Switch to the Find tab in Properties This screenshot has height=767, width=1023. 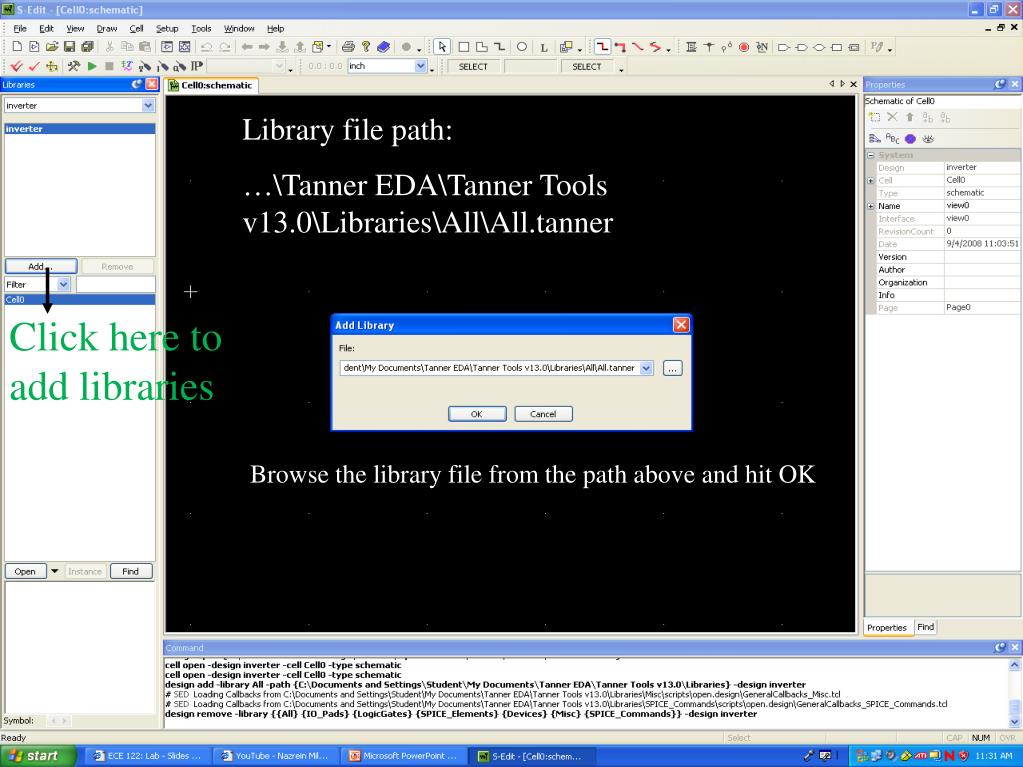point(925,627)
